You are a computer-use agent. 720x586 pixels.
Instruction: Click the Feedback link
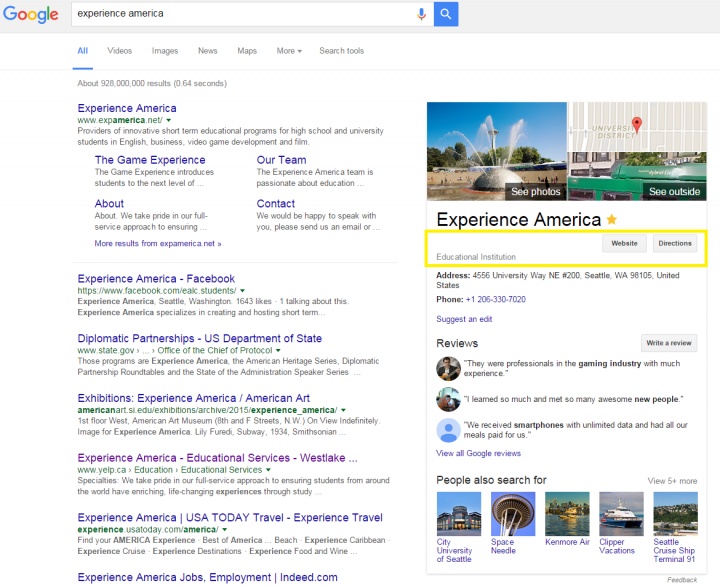coord(682,580)
